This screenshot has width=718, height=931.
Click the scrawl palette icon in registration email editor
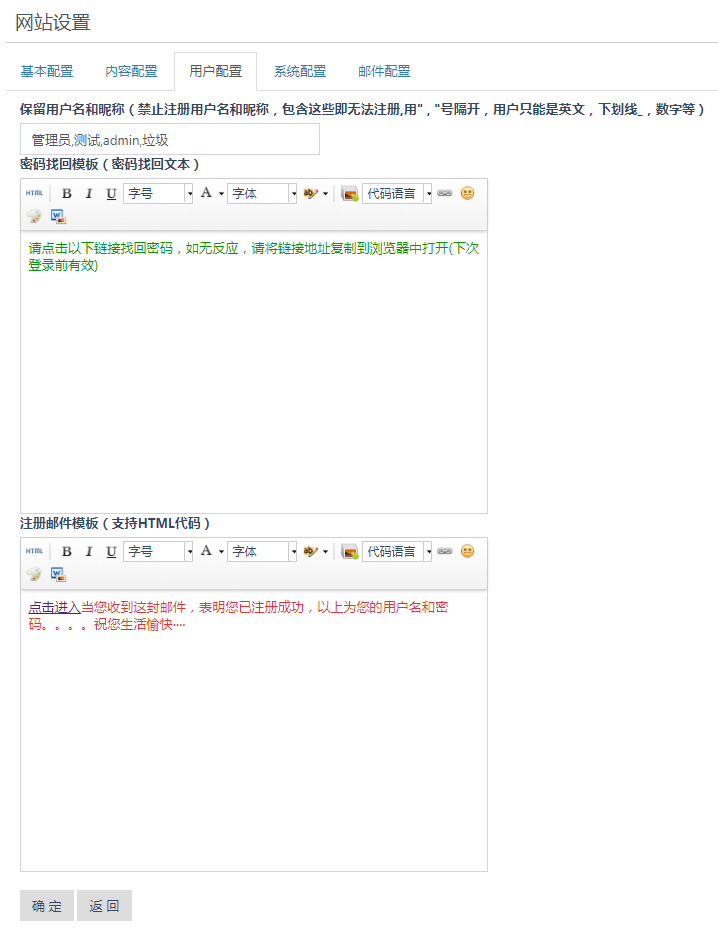[x=34, y=574]
